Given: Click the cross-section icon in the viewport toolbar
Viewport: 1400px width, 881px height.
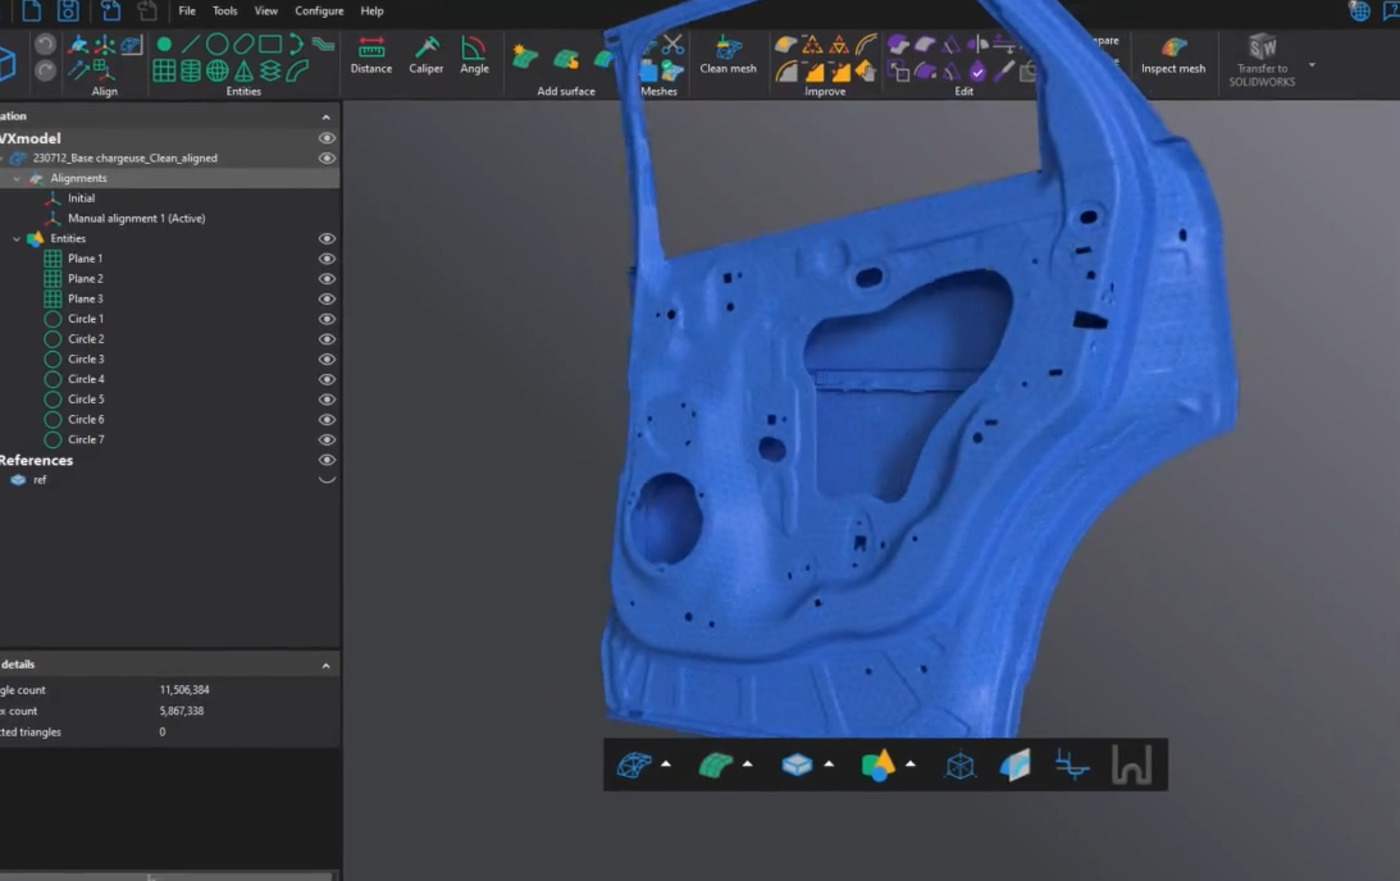Looking at the screenshot, I should click(1072, 766).
